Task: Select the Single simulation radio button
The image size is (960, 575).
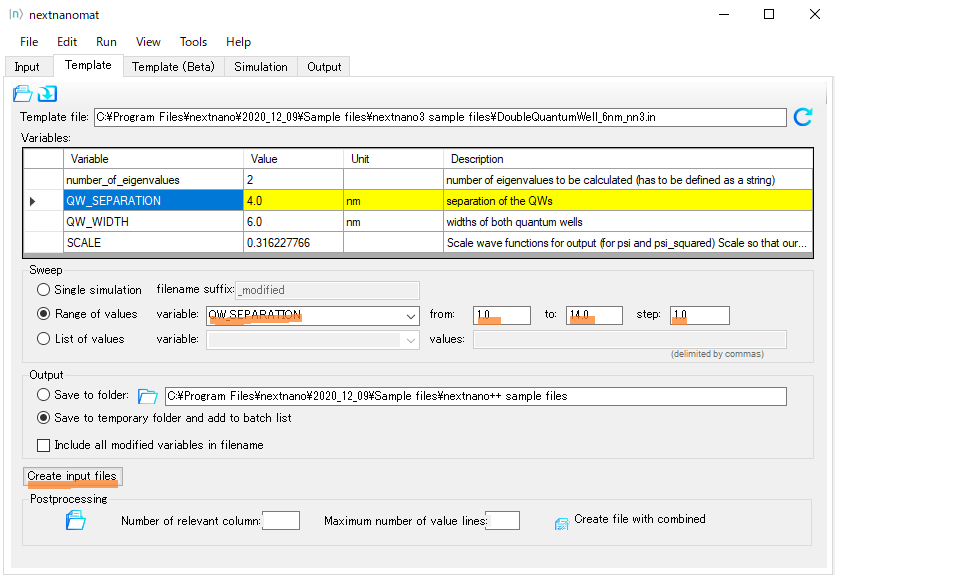Action: point(44,290)
